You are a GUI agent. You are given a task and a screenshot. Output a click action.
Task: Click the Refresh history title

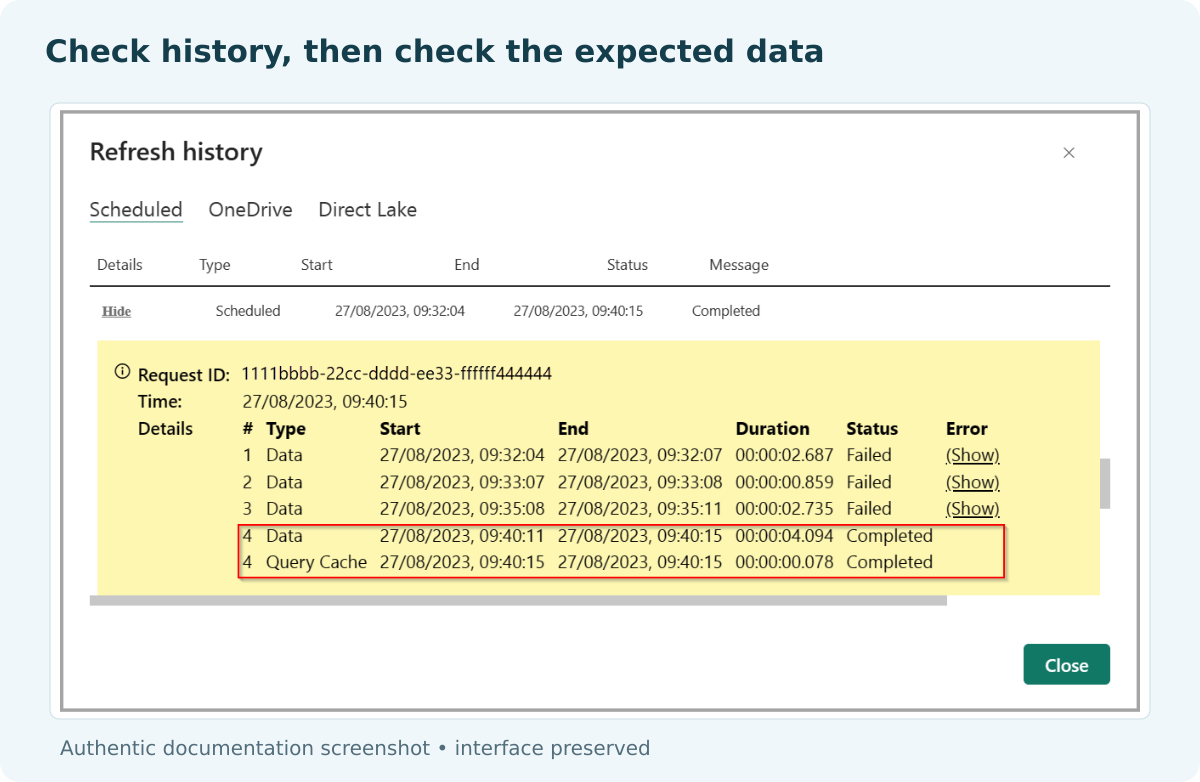click(176, 152)
